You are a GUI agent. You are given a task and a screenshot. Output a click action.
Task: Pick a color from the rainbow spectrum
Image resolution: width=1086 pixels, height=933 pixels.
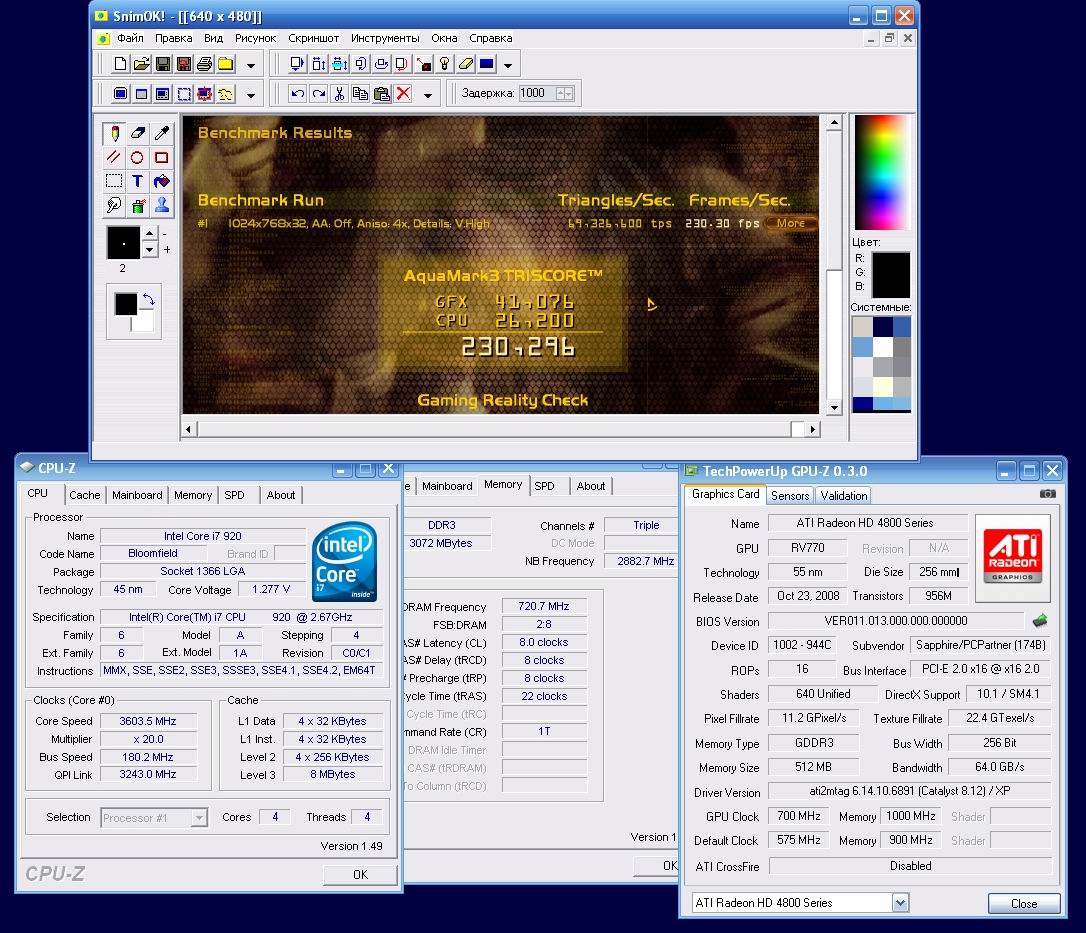tap(882, 172)
